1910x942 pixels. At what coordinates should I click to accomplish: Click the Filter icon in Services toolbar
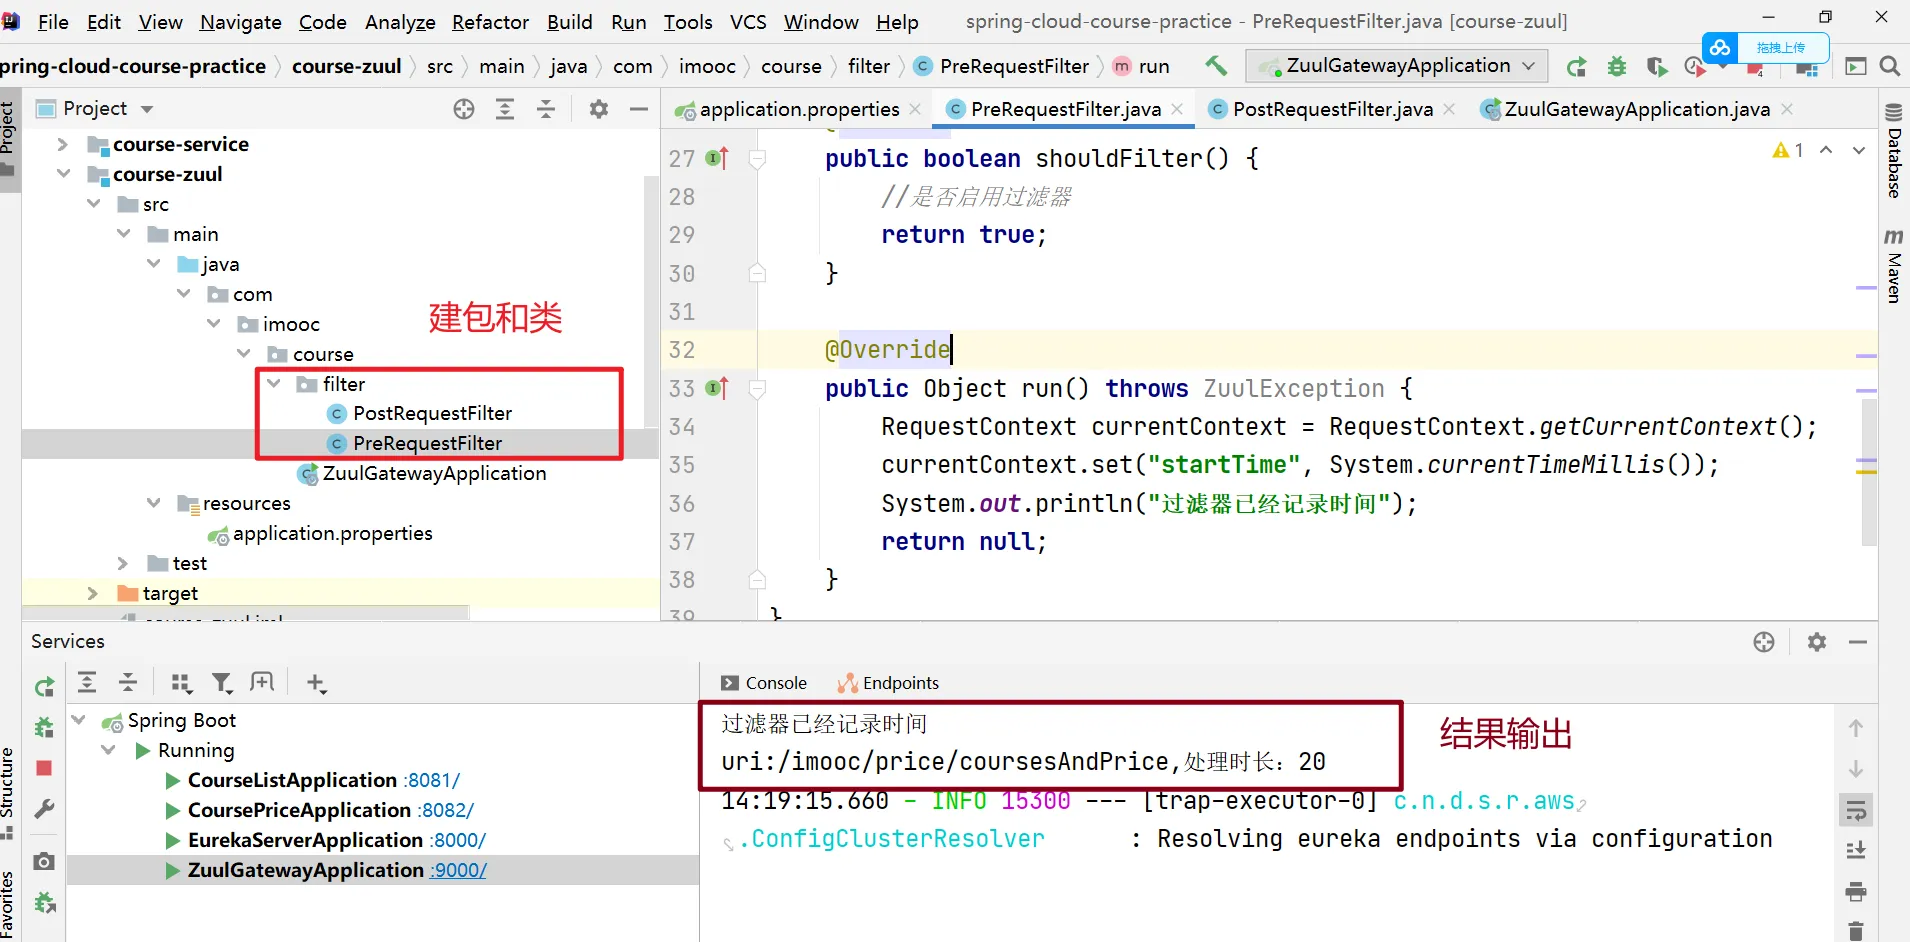click(222, 683)
